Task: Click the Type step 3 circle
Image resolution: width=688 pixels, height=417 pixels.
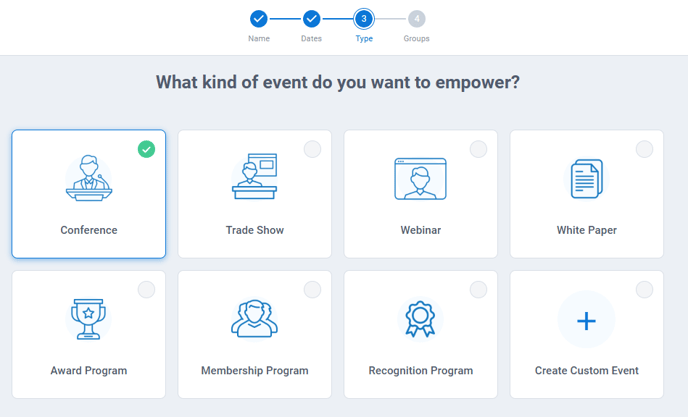Action: tap(364, 19)
